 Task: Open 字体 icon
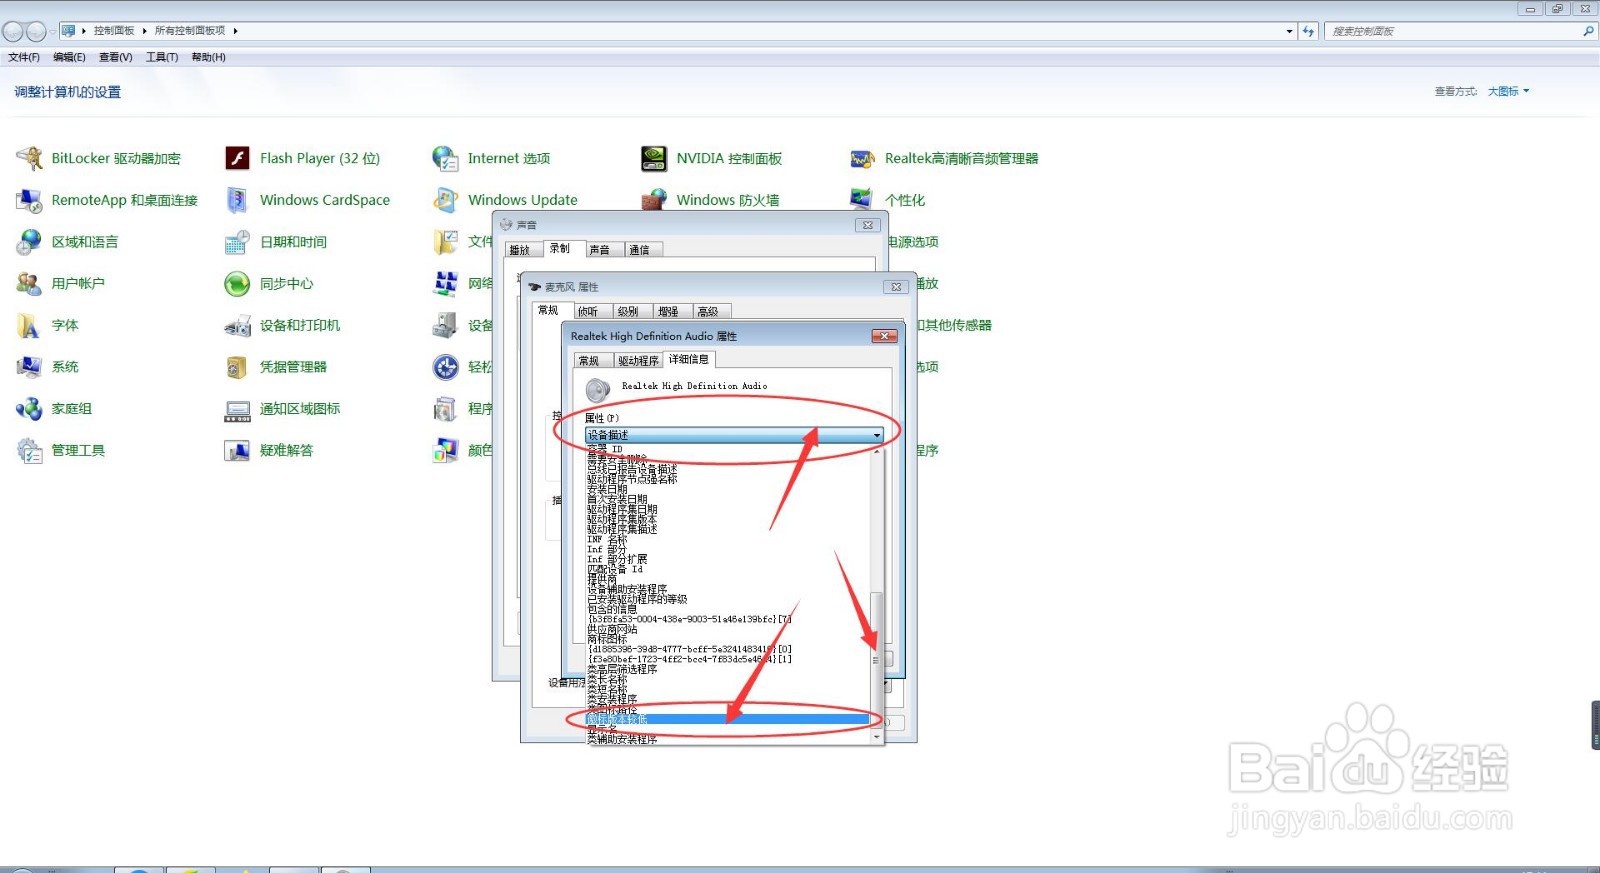tap(29, 326)
